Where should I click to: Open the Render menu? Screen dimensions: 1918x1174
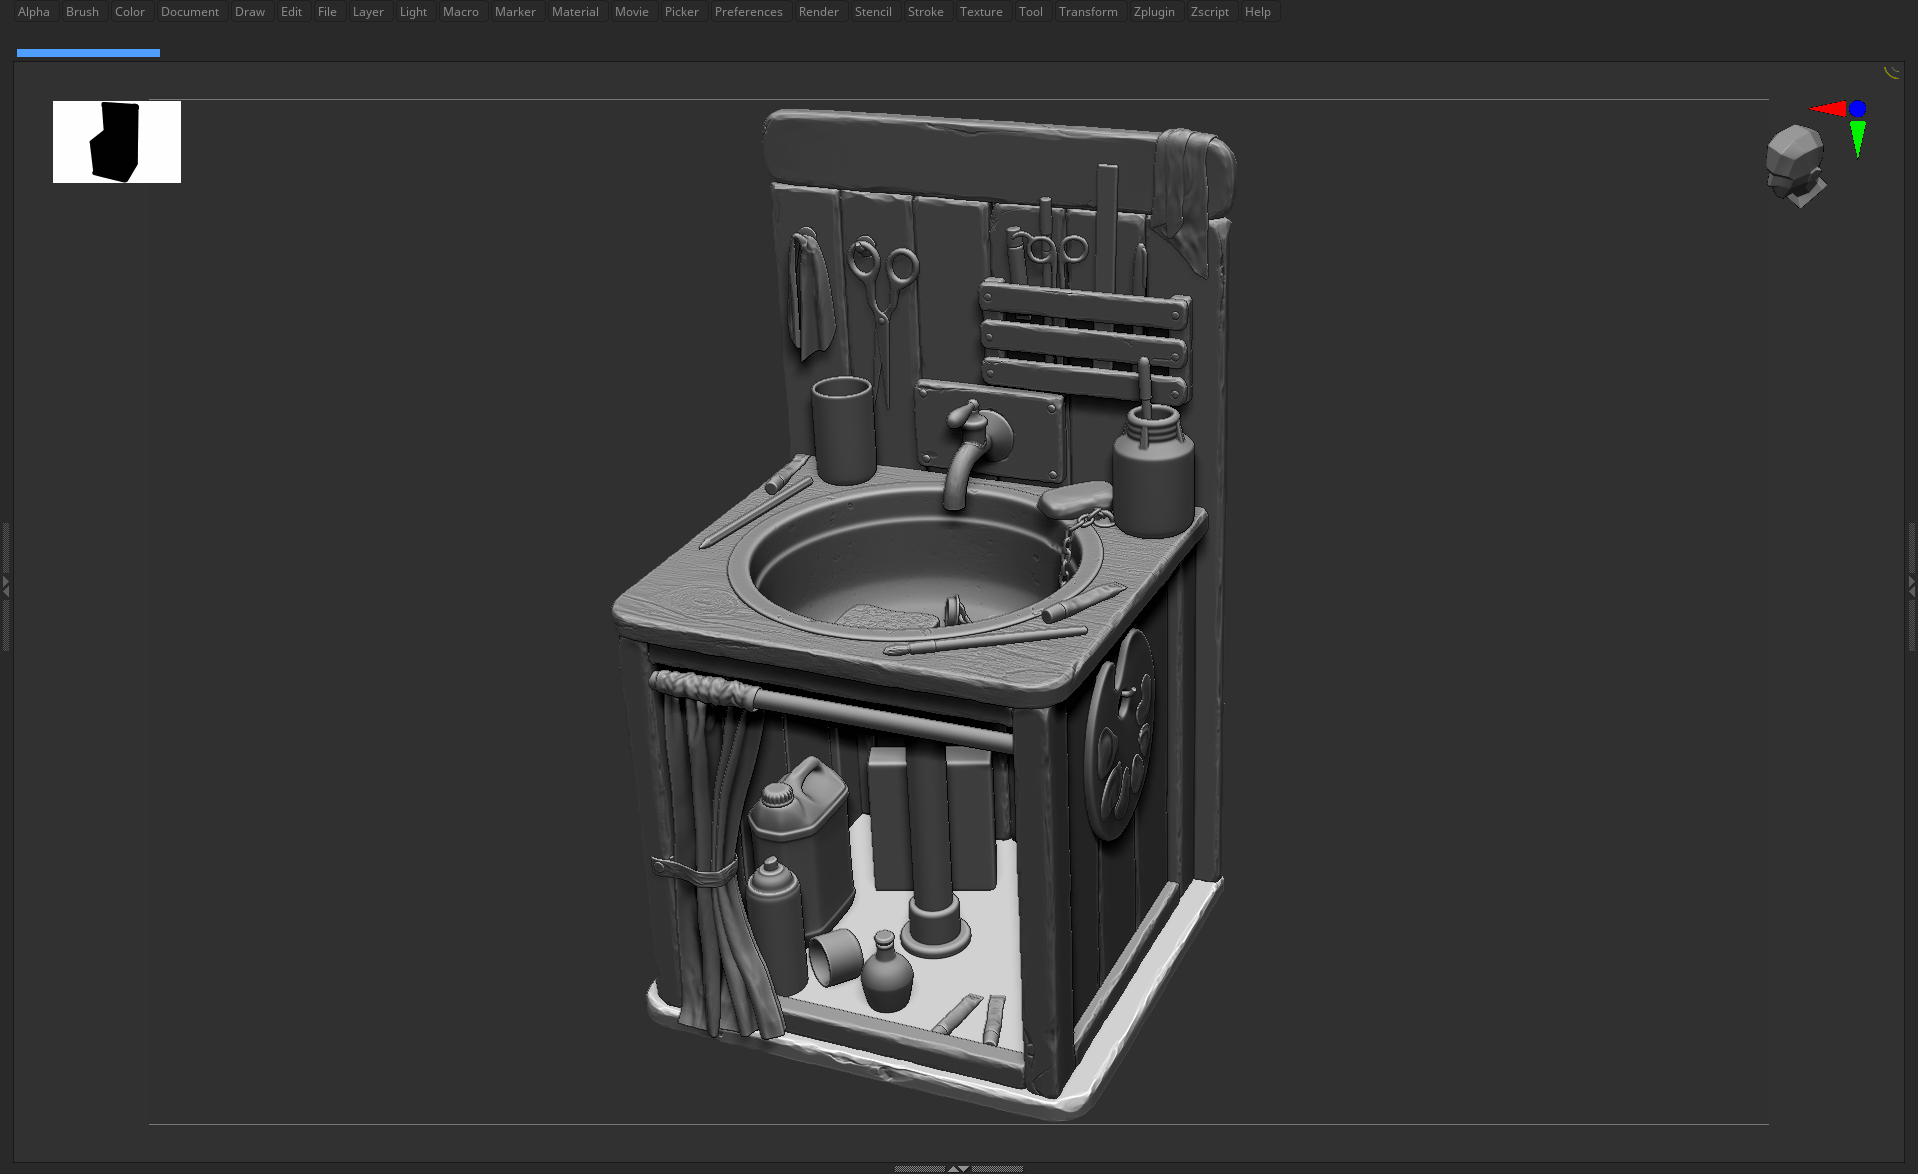pos(818,11)
